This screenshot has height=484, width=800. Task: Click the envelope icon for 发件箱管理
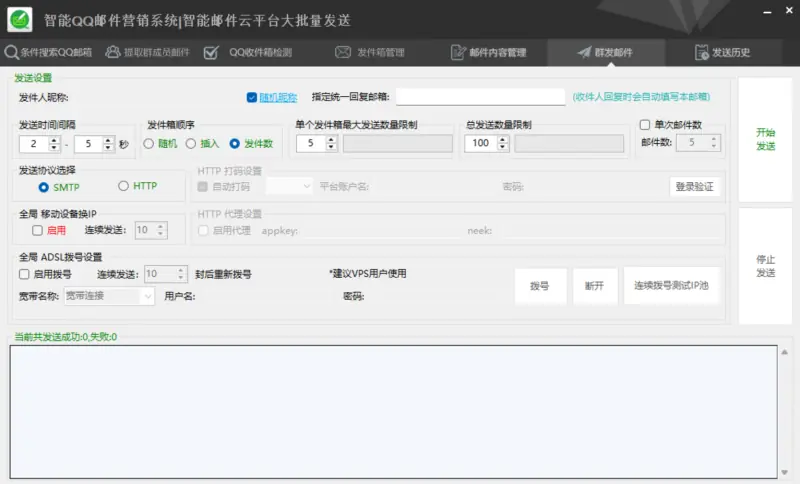(x=343, y=52)
